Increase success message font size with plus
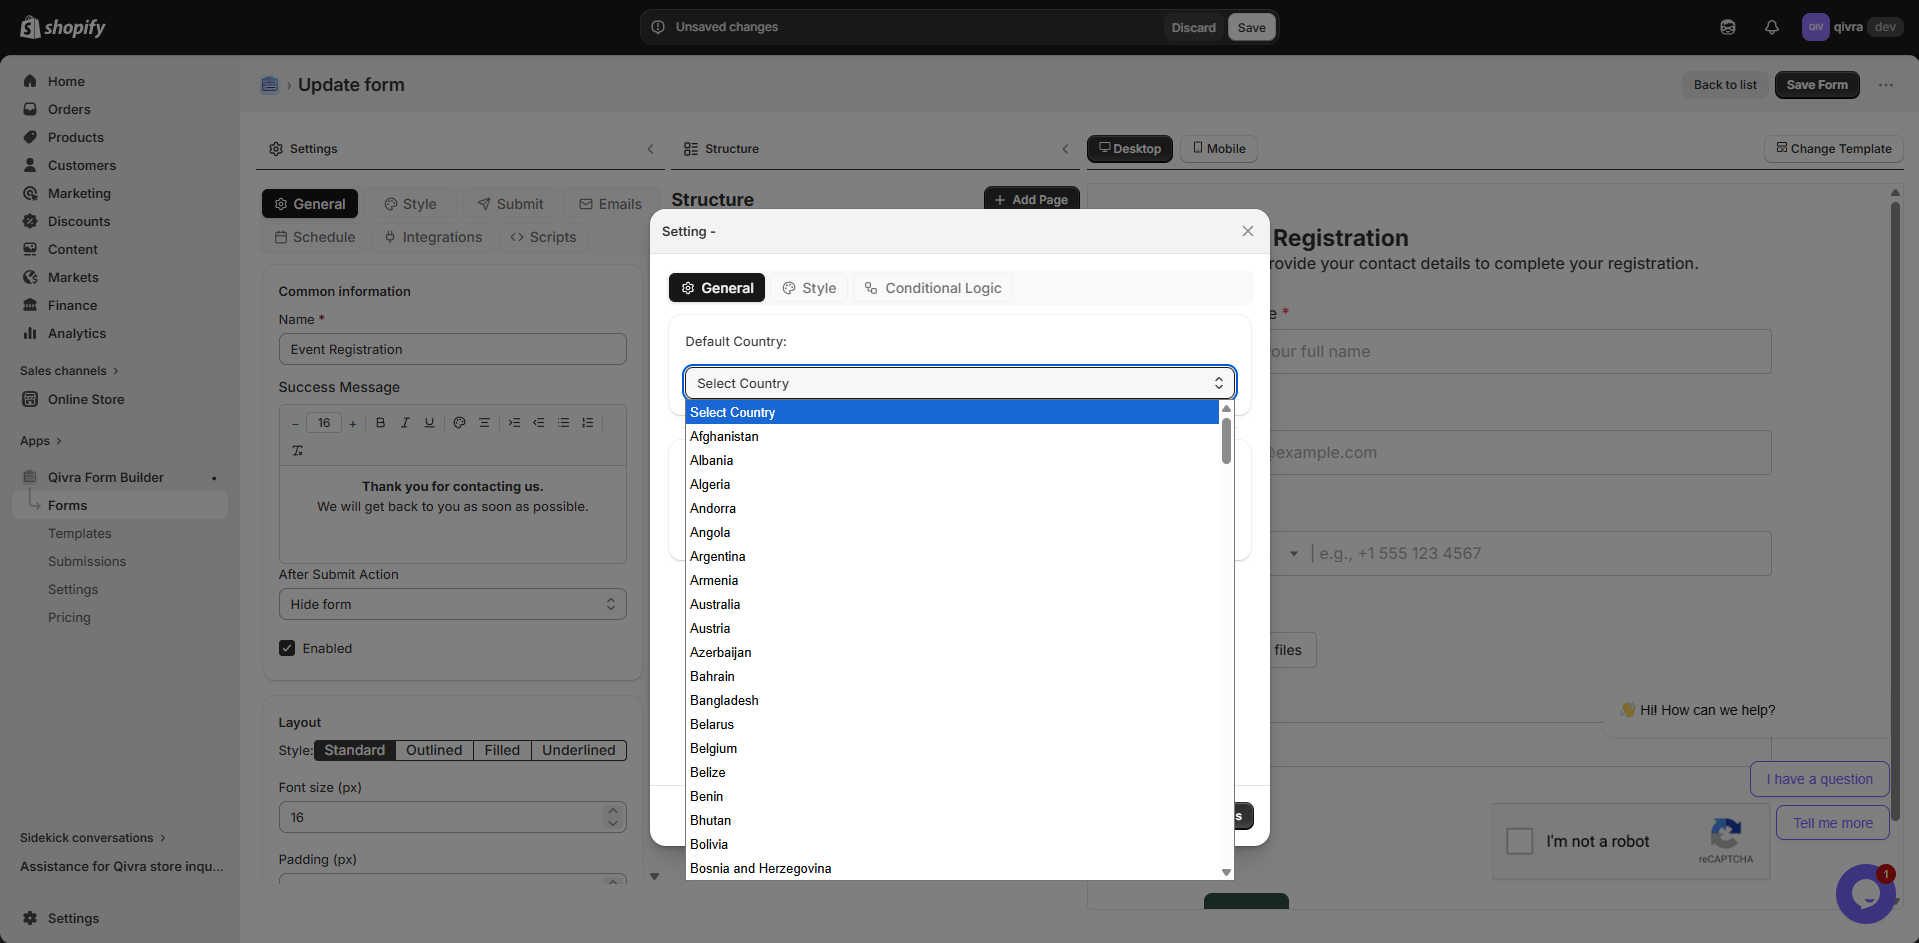This screenshot has width=1919, height=943. point(353,423)
